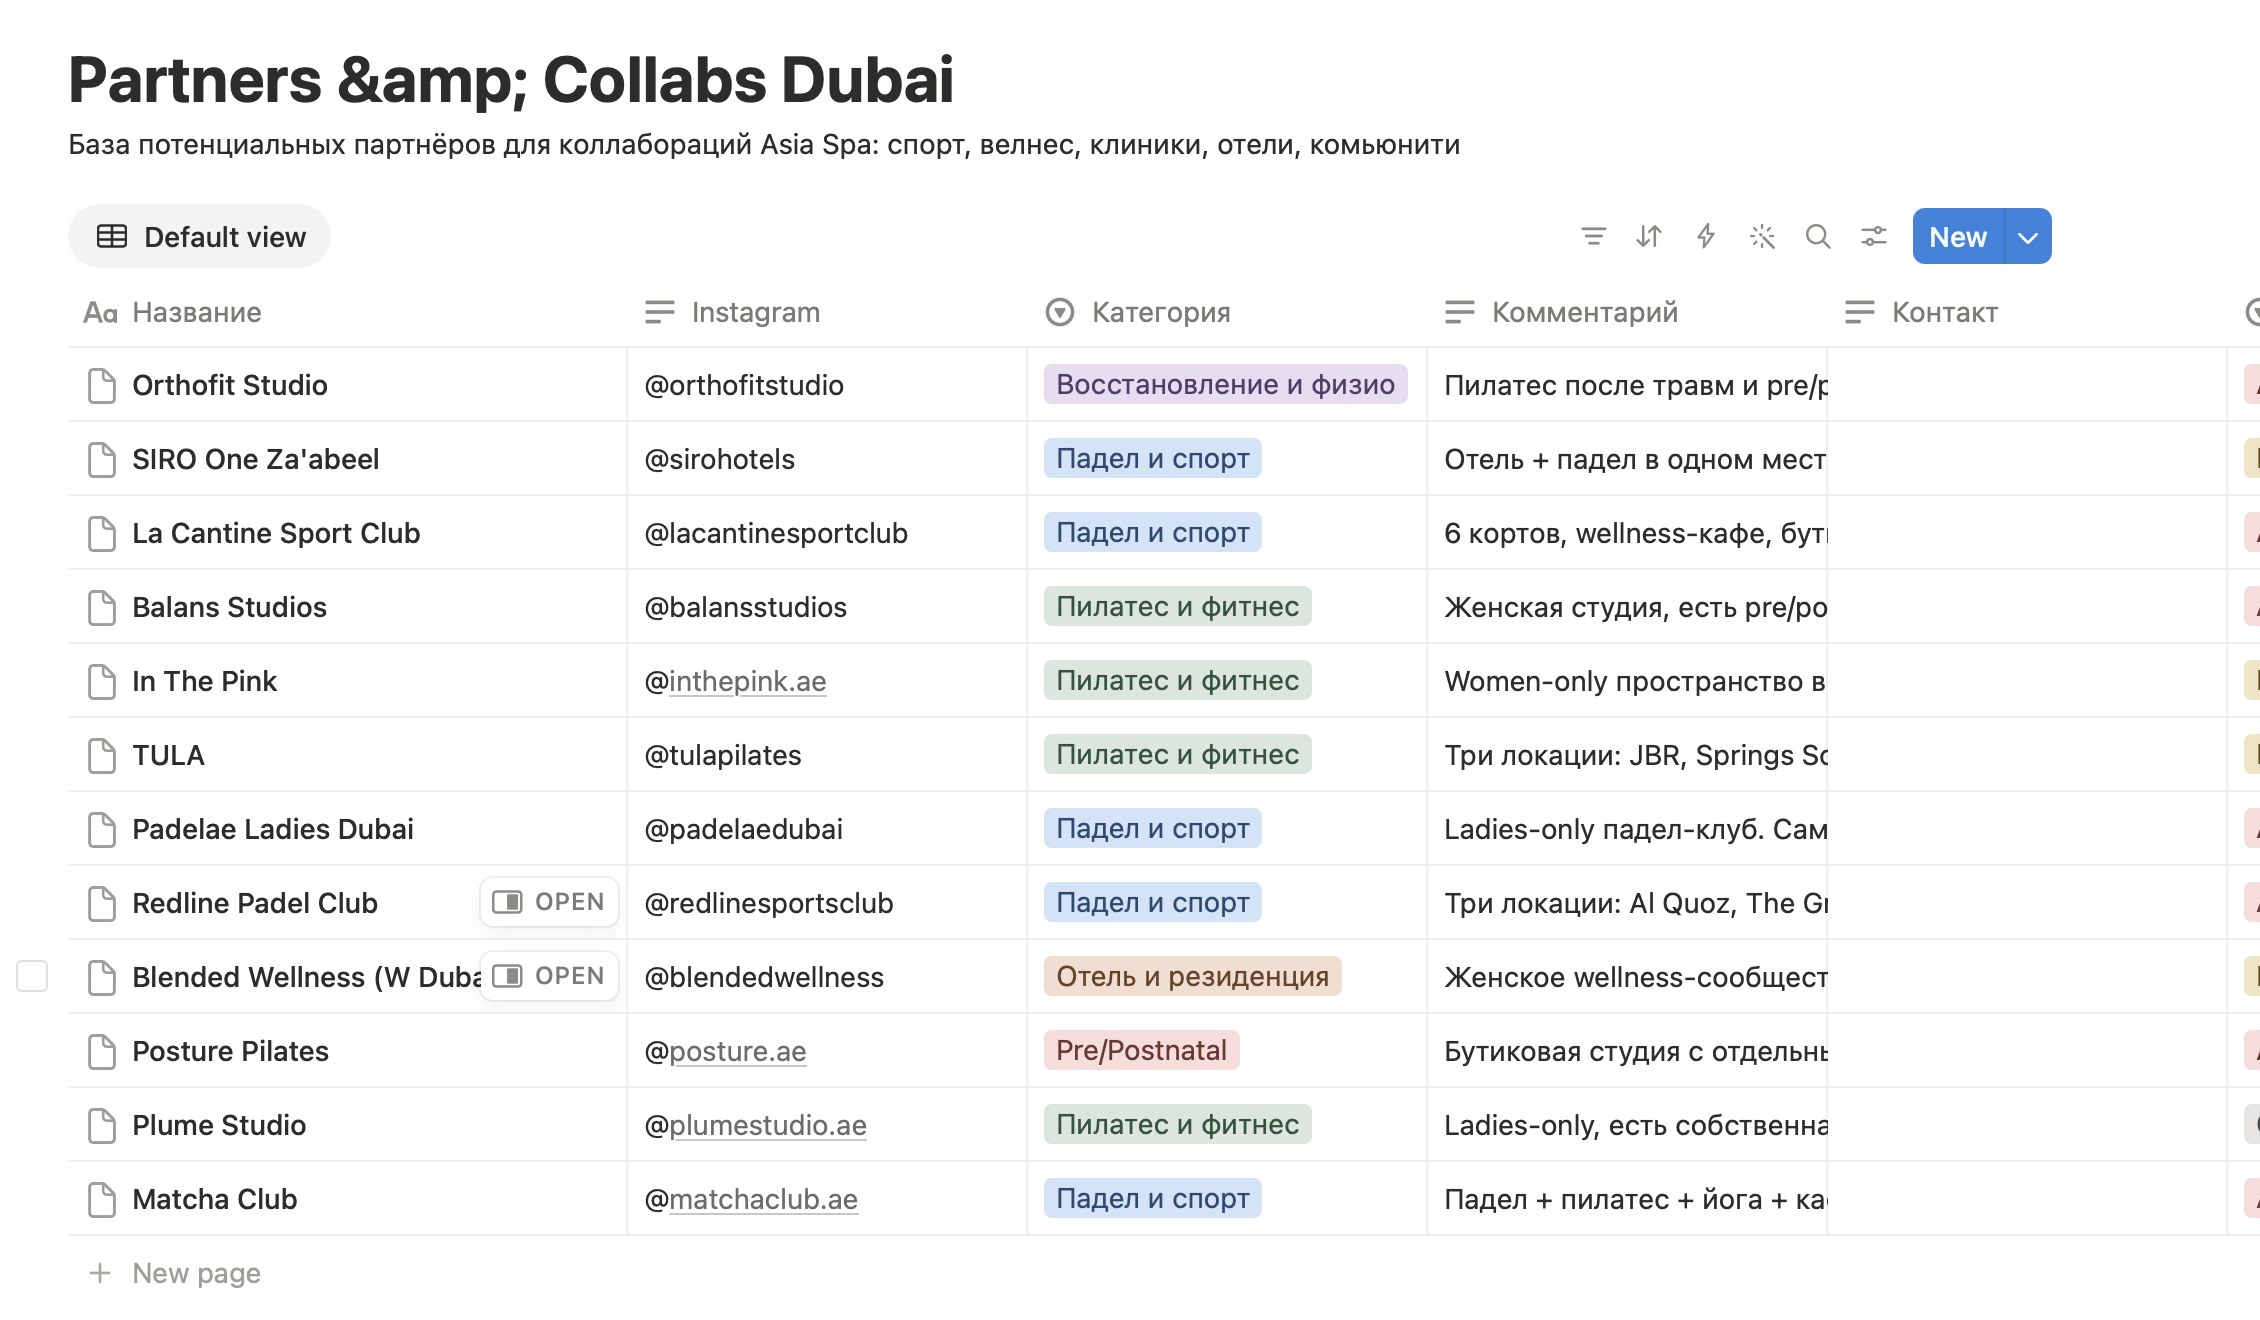
Task: Click plus icon next to New page
Action: coord(100,1273)
